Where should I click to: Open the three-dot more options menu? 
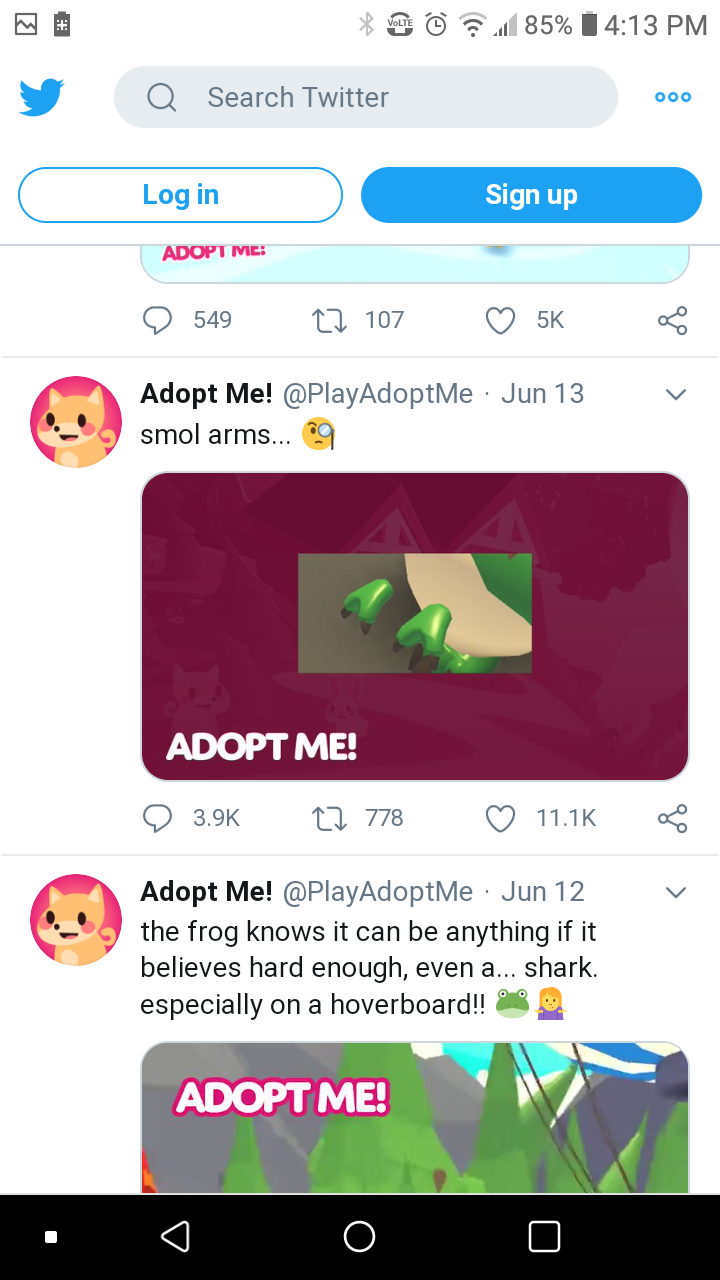[x=672, y=97]
